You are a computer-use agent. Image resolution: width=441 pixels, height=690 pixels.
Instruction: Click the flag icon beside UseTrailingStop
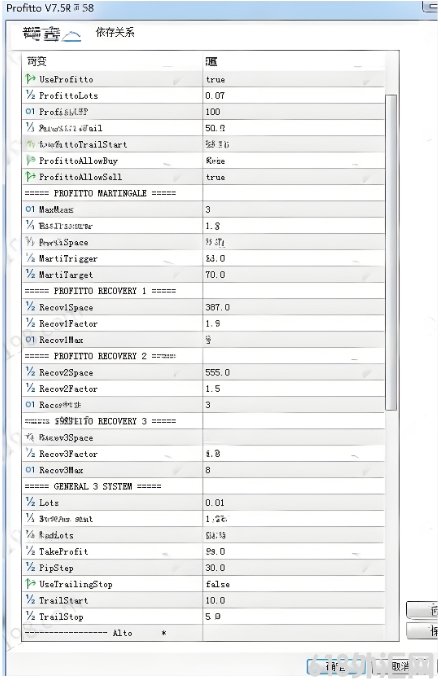tap(30, 584)
